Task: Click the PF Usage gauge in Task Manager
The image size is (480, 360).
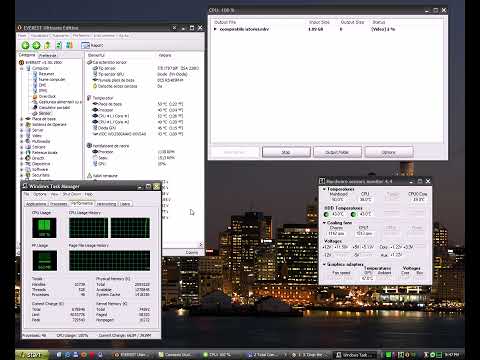Action: tap(45, 260)
